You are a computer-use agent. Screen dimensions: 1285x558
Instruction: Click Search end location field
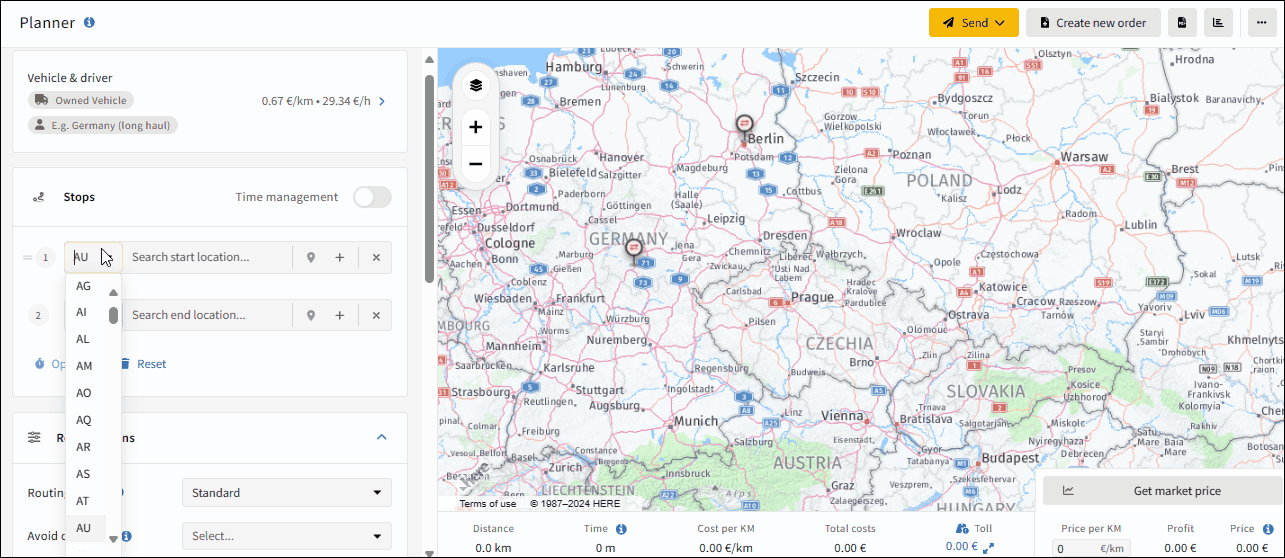click(x=208, y=315)
